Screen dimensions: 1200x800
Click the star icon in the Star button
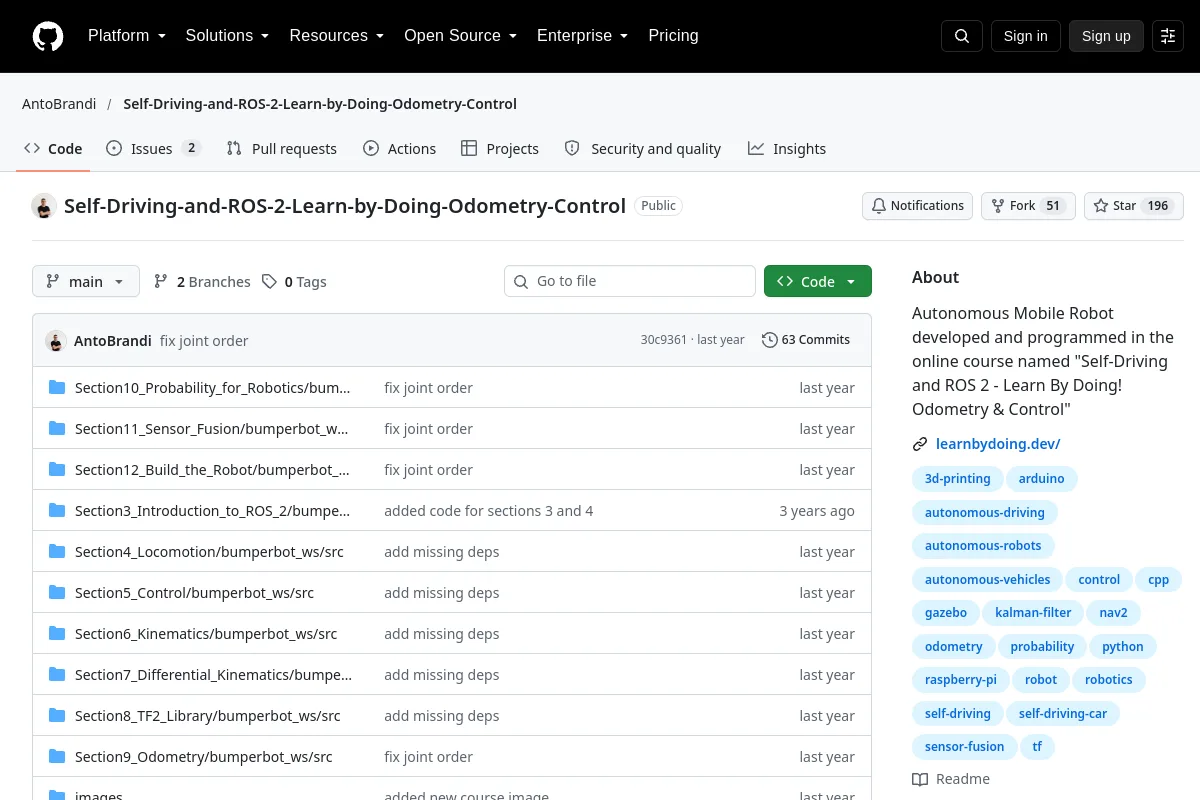[x=1101, y=206]
